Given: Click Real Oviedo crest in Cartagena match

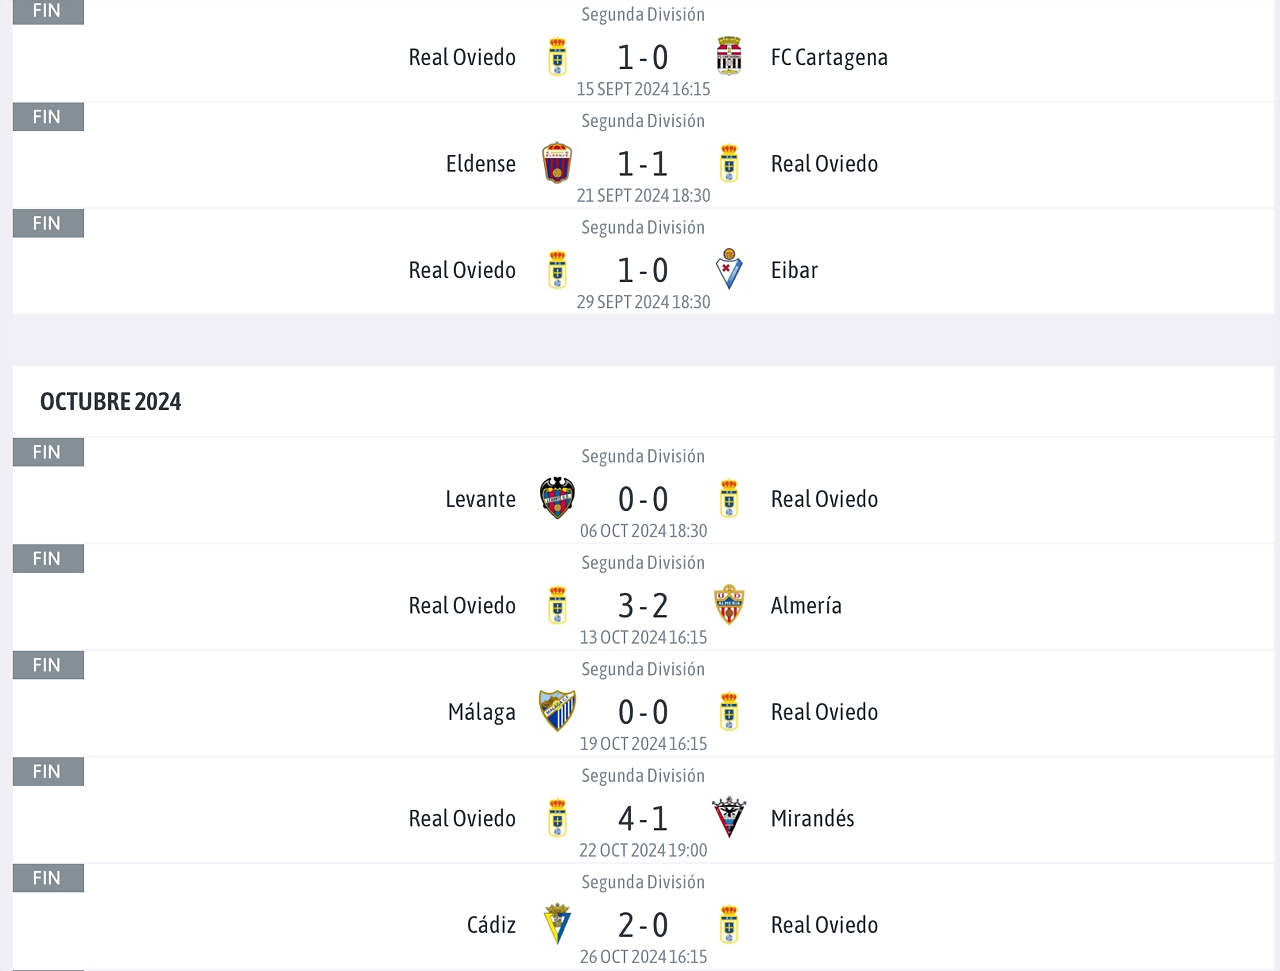Looking at the screenshot, I should coord(557,57).
